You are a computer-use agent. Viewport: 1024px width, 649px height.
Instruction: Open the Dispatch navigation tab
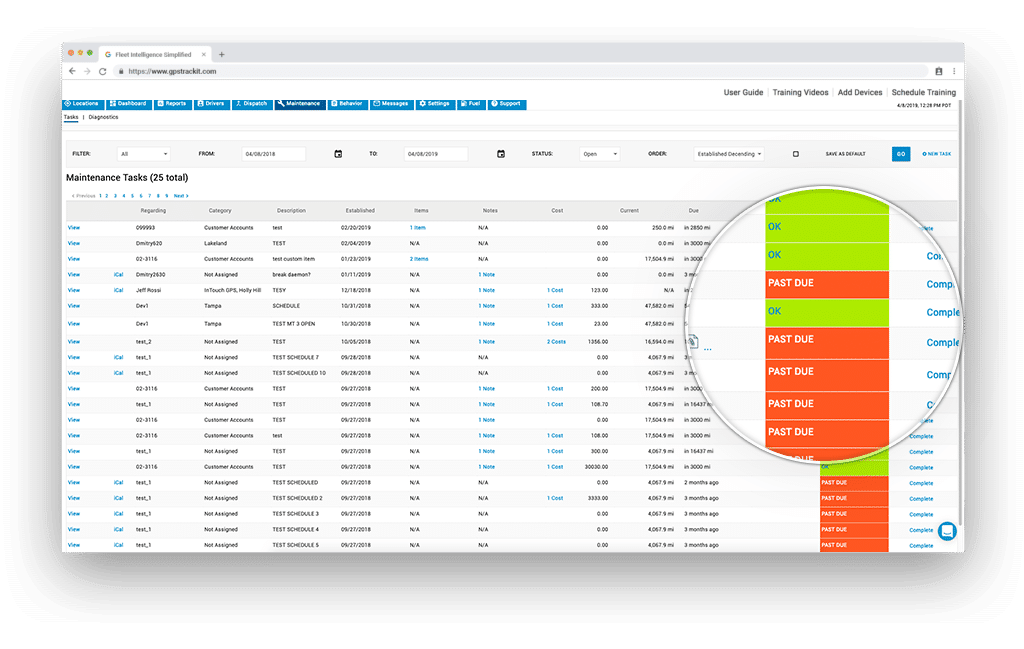[x=251, y=104]
